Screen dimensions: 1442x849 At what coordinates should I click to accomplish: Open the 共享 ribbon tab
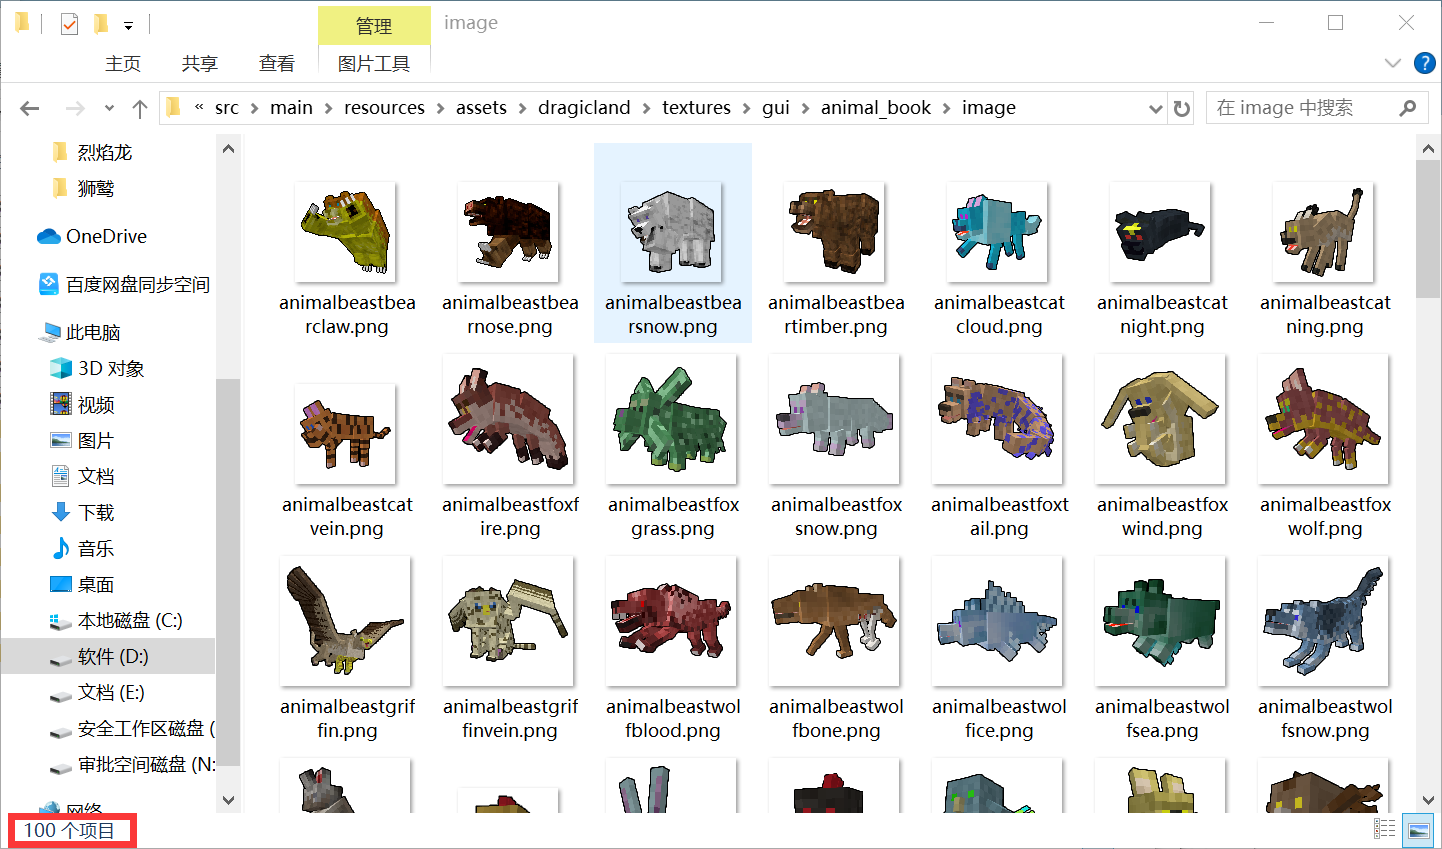pyautogui.click(x=200, y=63)
